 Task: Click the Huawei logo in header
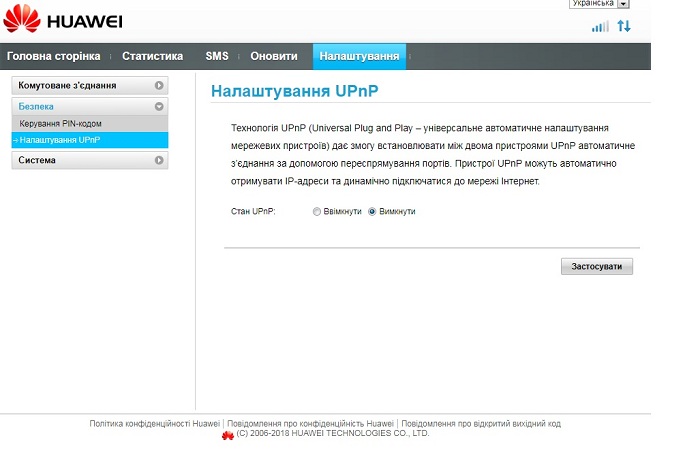click(63, 19)
